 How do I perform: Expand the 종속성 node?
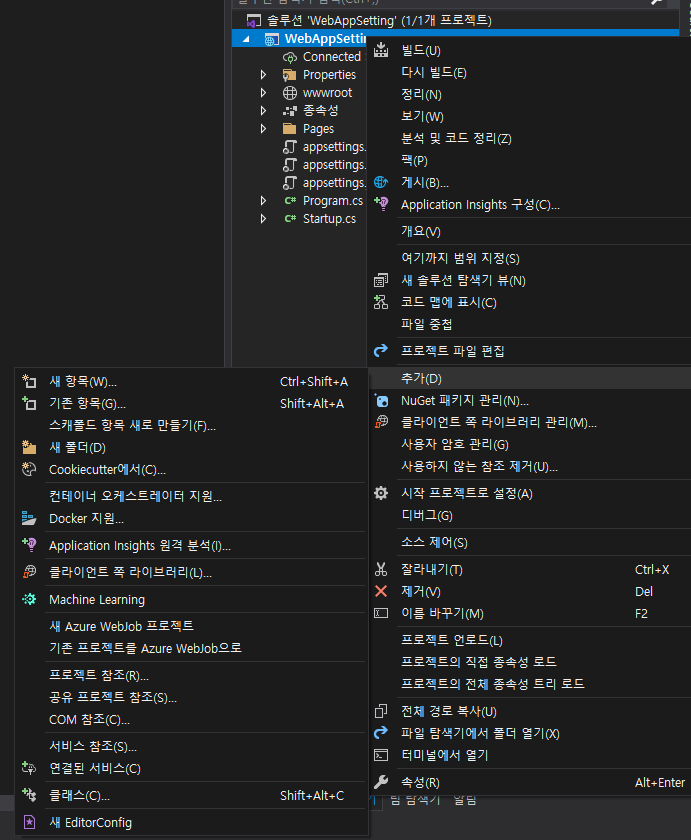point(263,110)
